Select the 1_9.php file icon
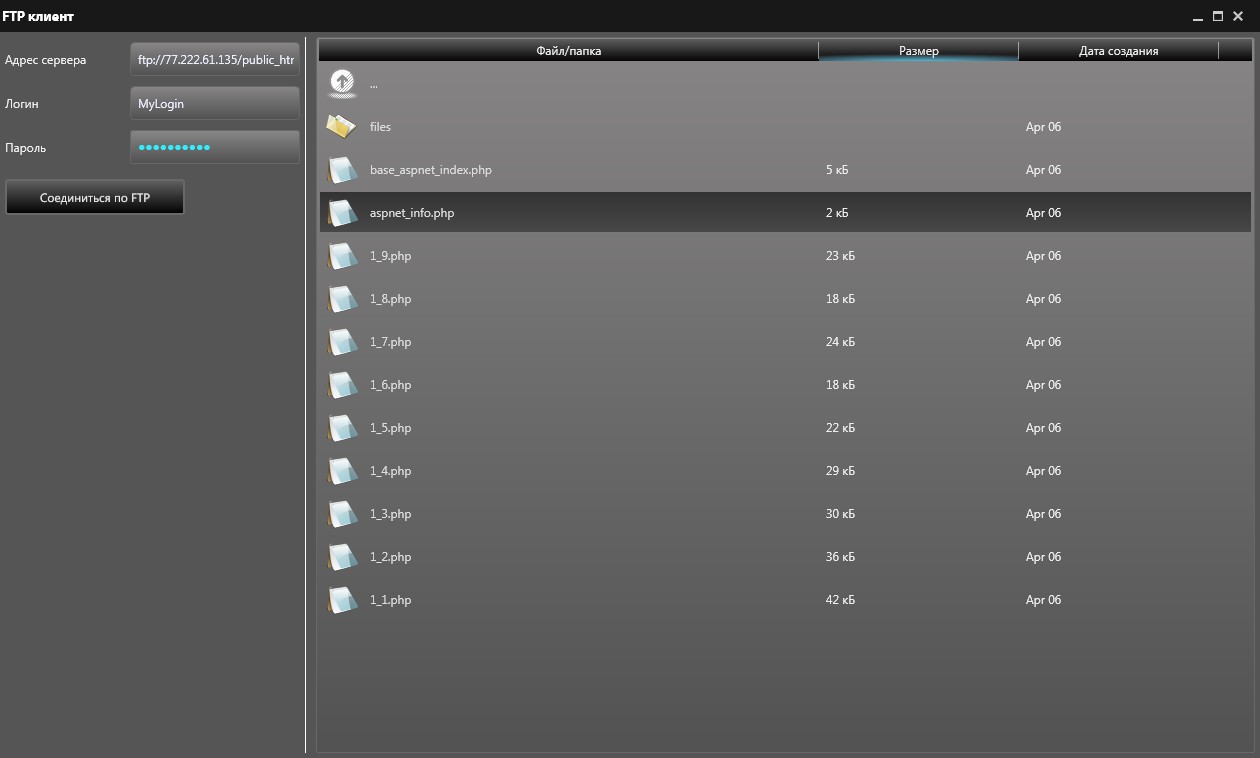 pyautogui.click(x=342, y=256)
